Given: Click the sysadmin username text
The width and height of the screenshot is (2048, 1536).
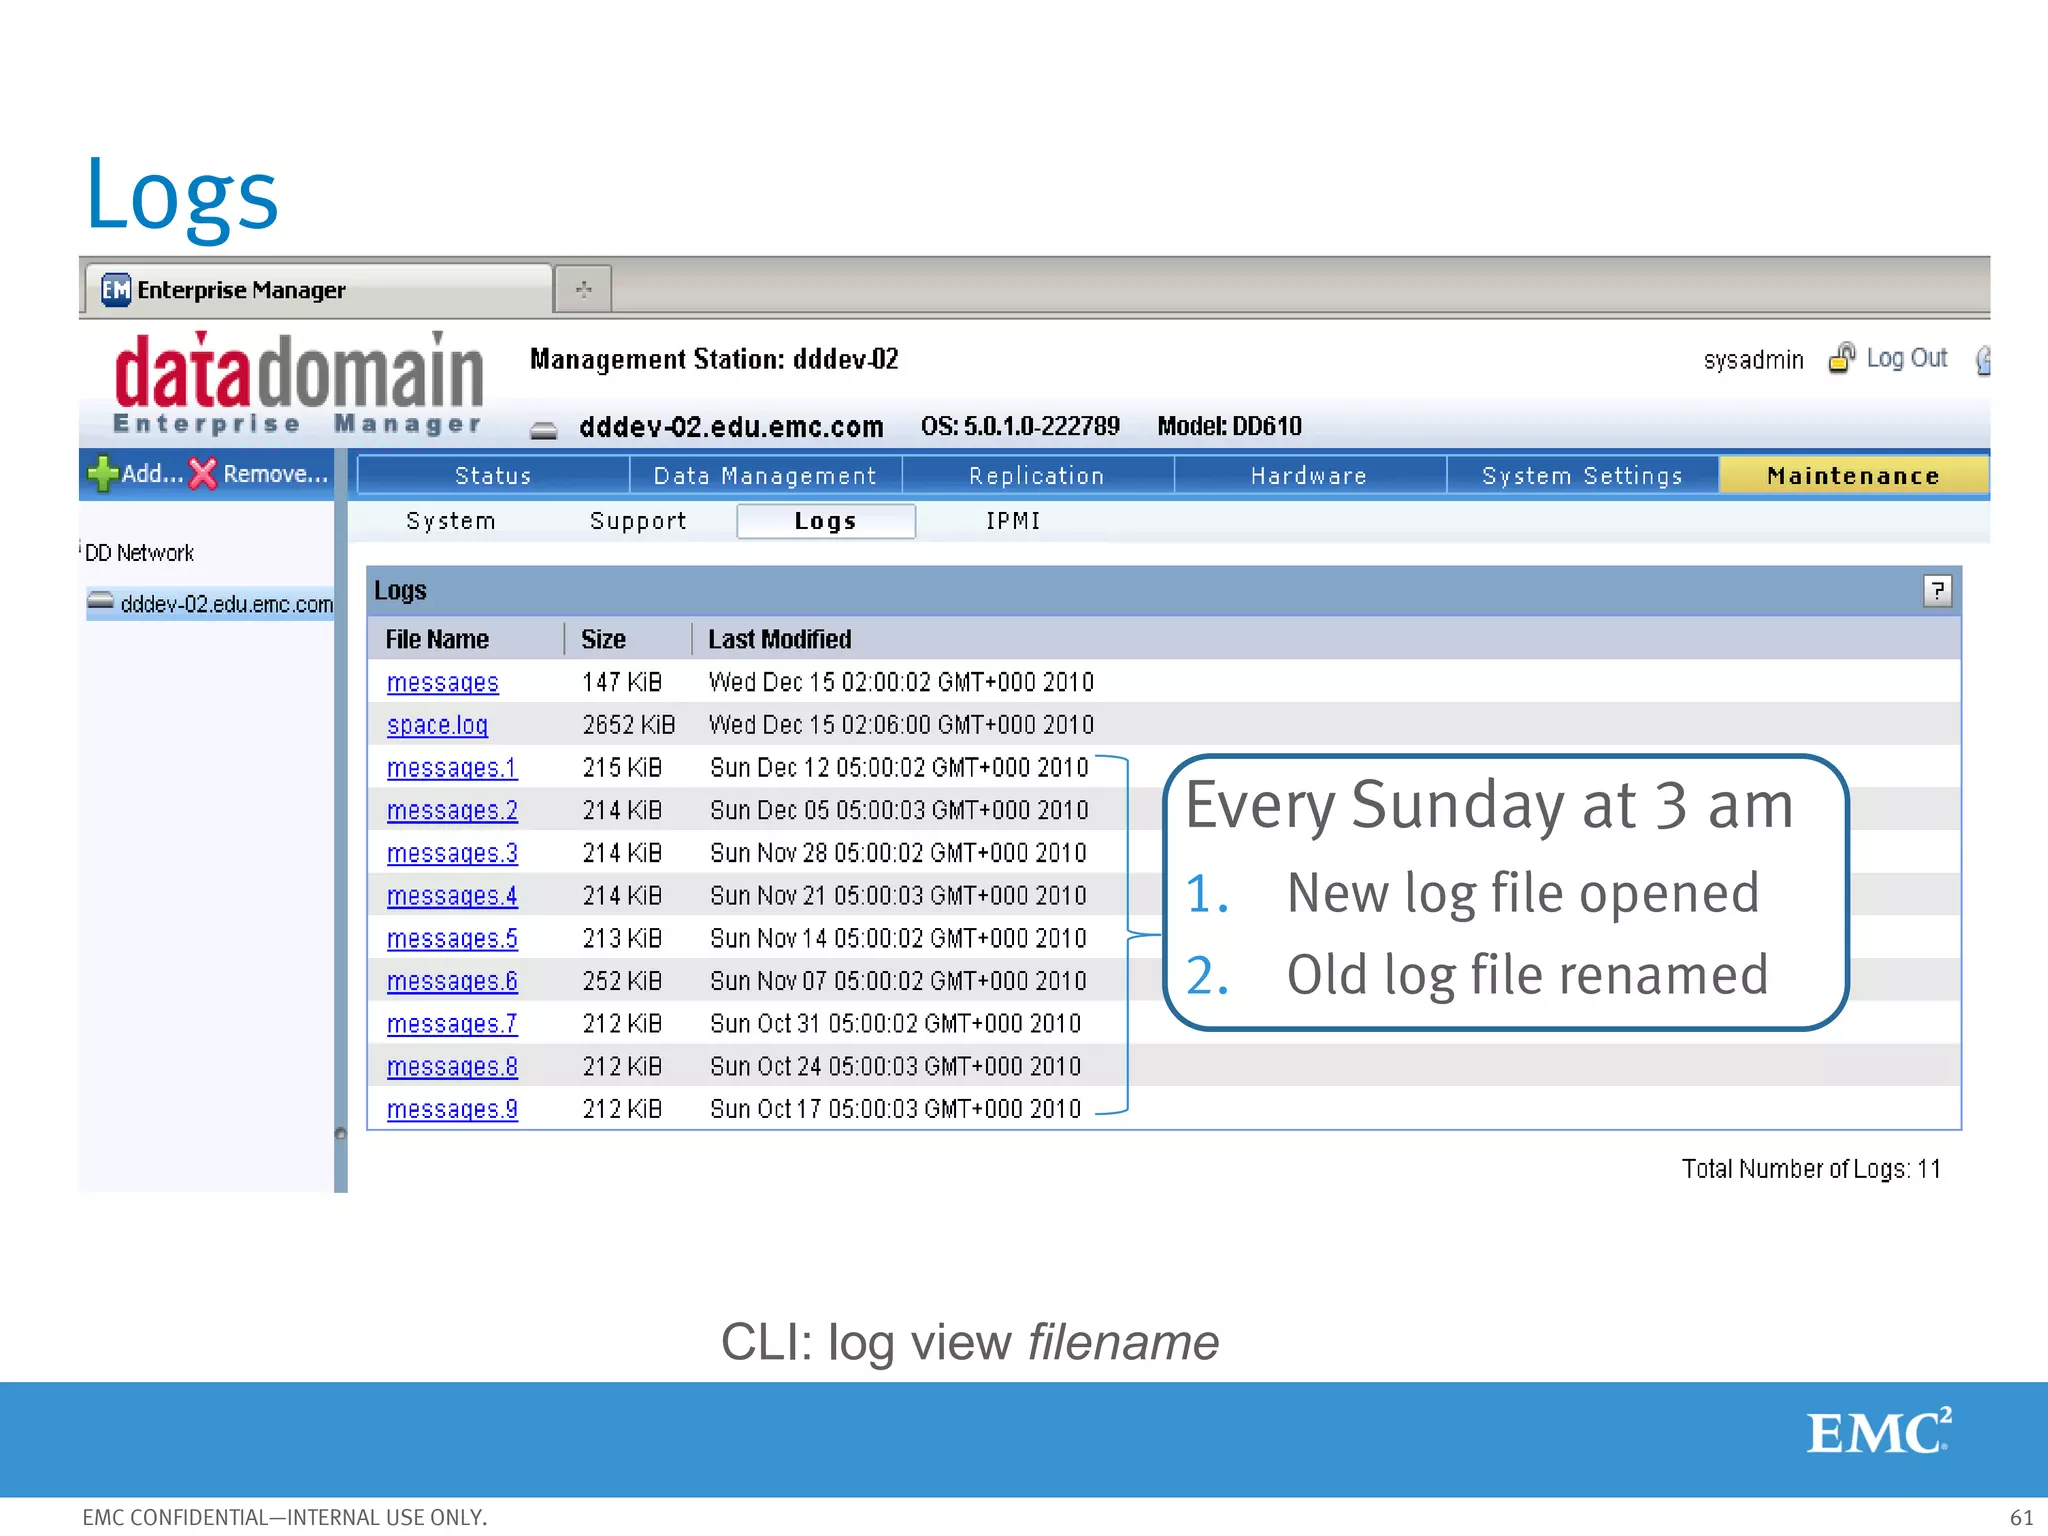Looking at the screenshot, I should (x=1753, y=360).
